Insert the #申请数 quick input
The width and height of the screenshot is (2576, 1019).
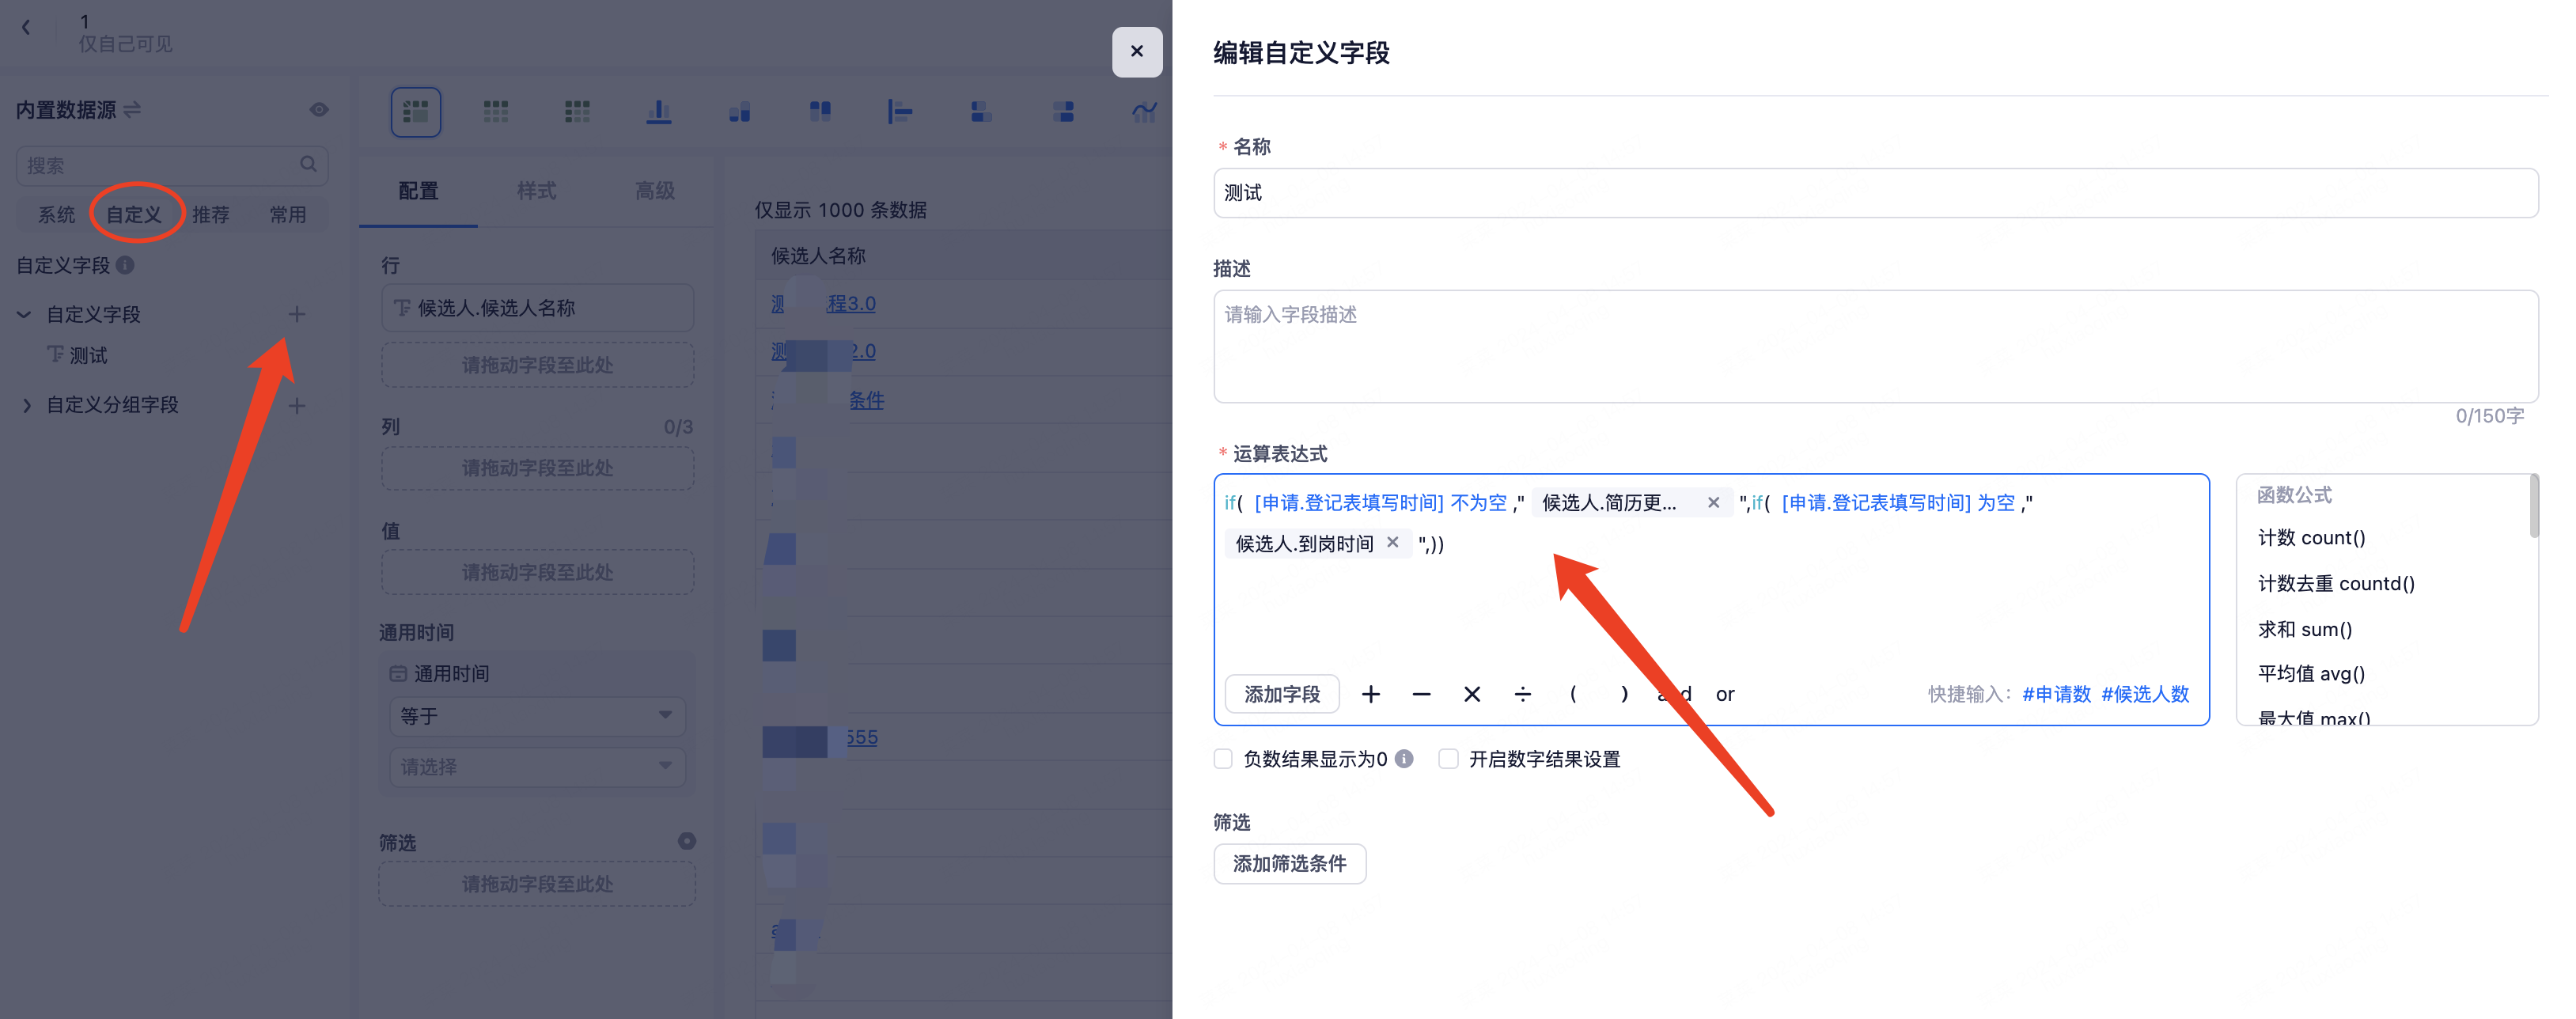(2056, 694)
